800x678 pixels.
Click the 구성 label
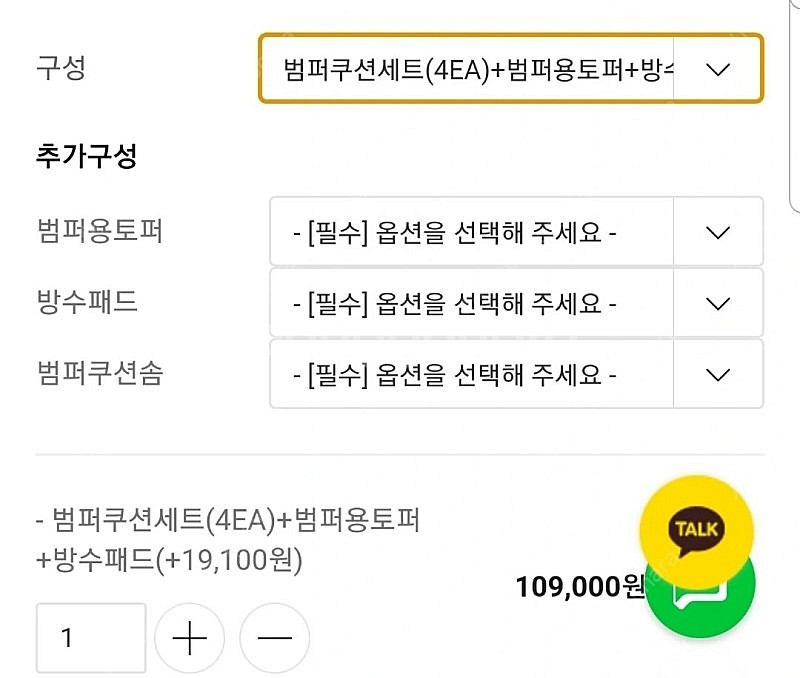click(x=61, y=68)
